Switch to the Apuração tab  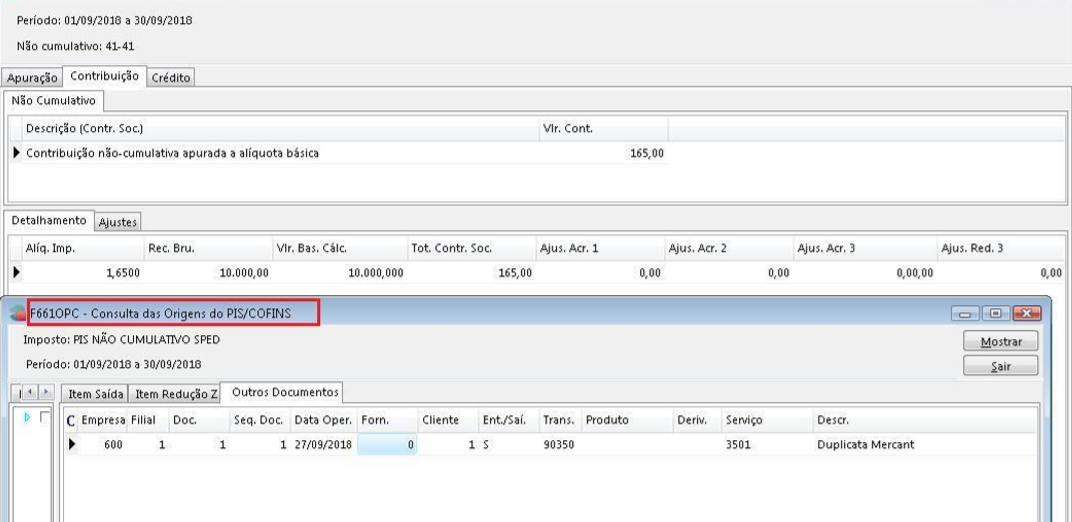[x=32, y=78]
